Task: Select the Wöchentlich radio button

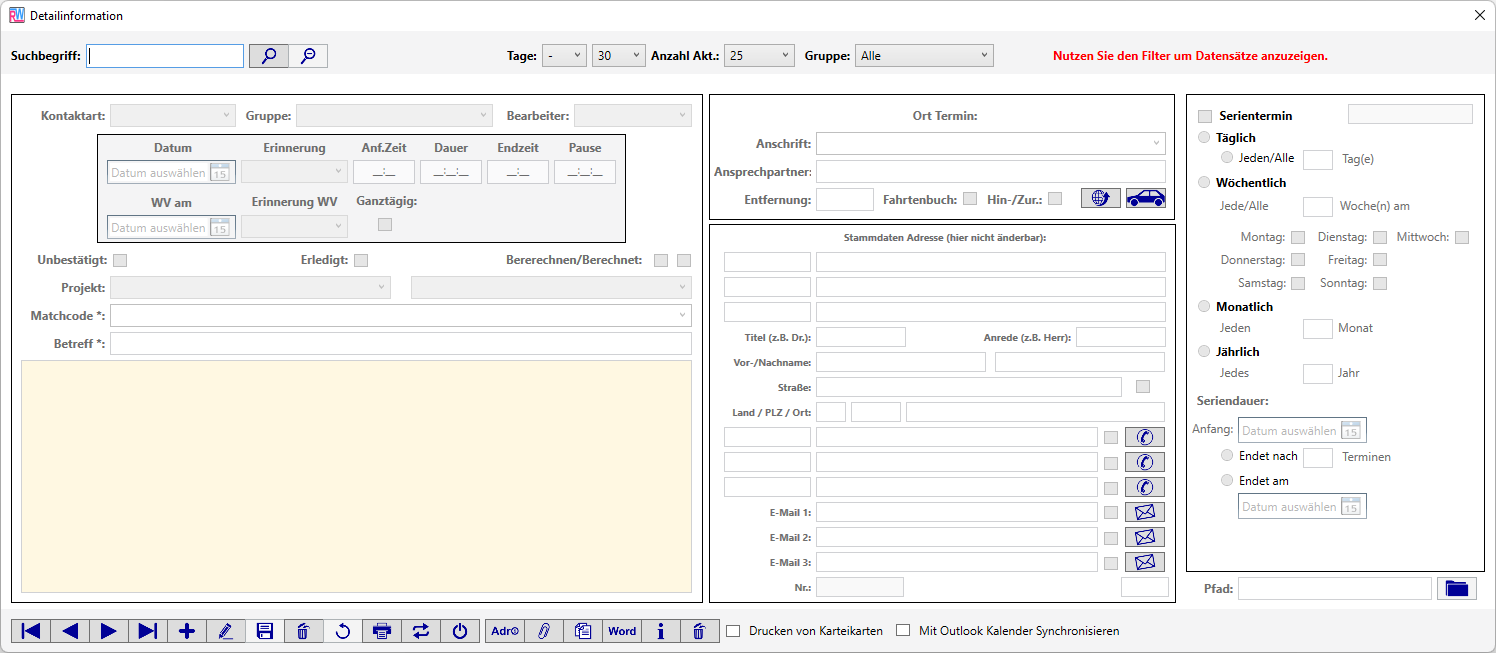Action: (x=1205, y=183)
